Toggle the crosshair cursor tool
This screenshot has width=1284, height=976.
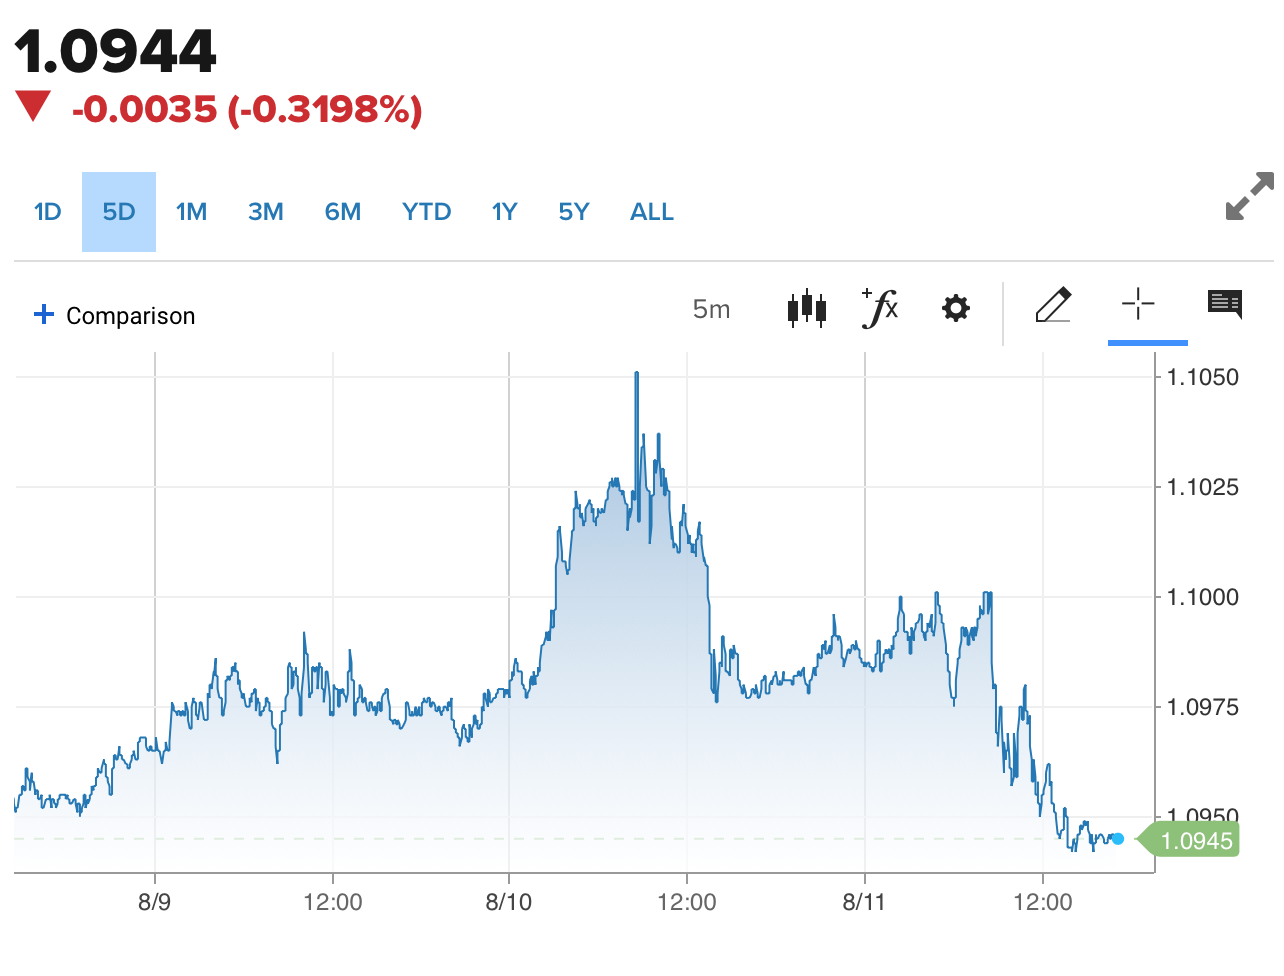point(1138,304)
